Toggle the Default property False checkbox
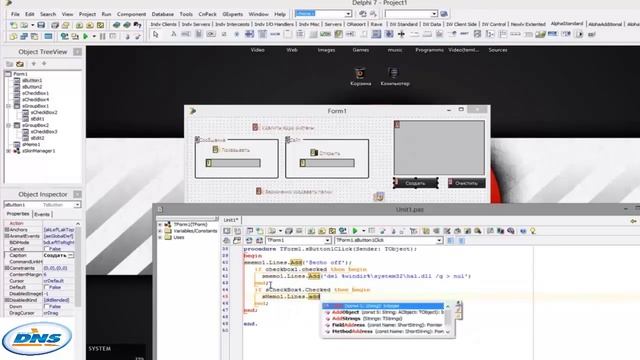This screenshot has height=360, width=640. pos(47,287)
